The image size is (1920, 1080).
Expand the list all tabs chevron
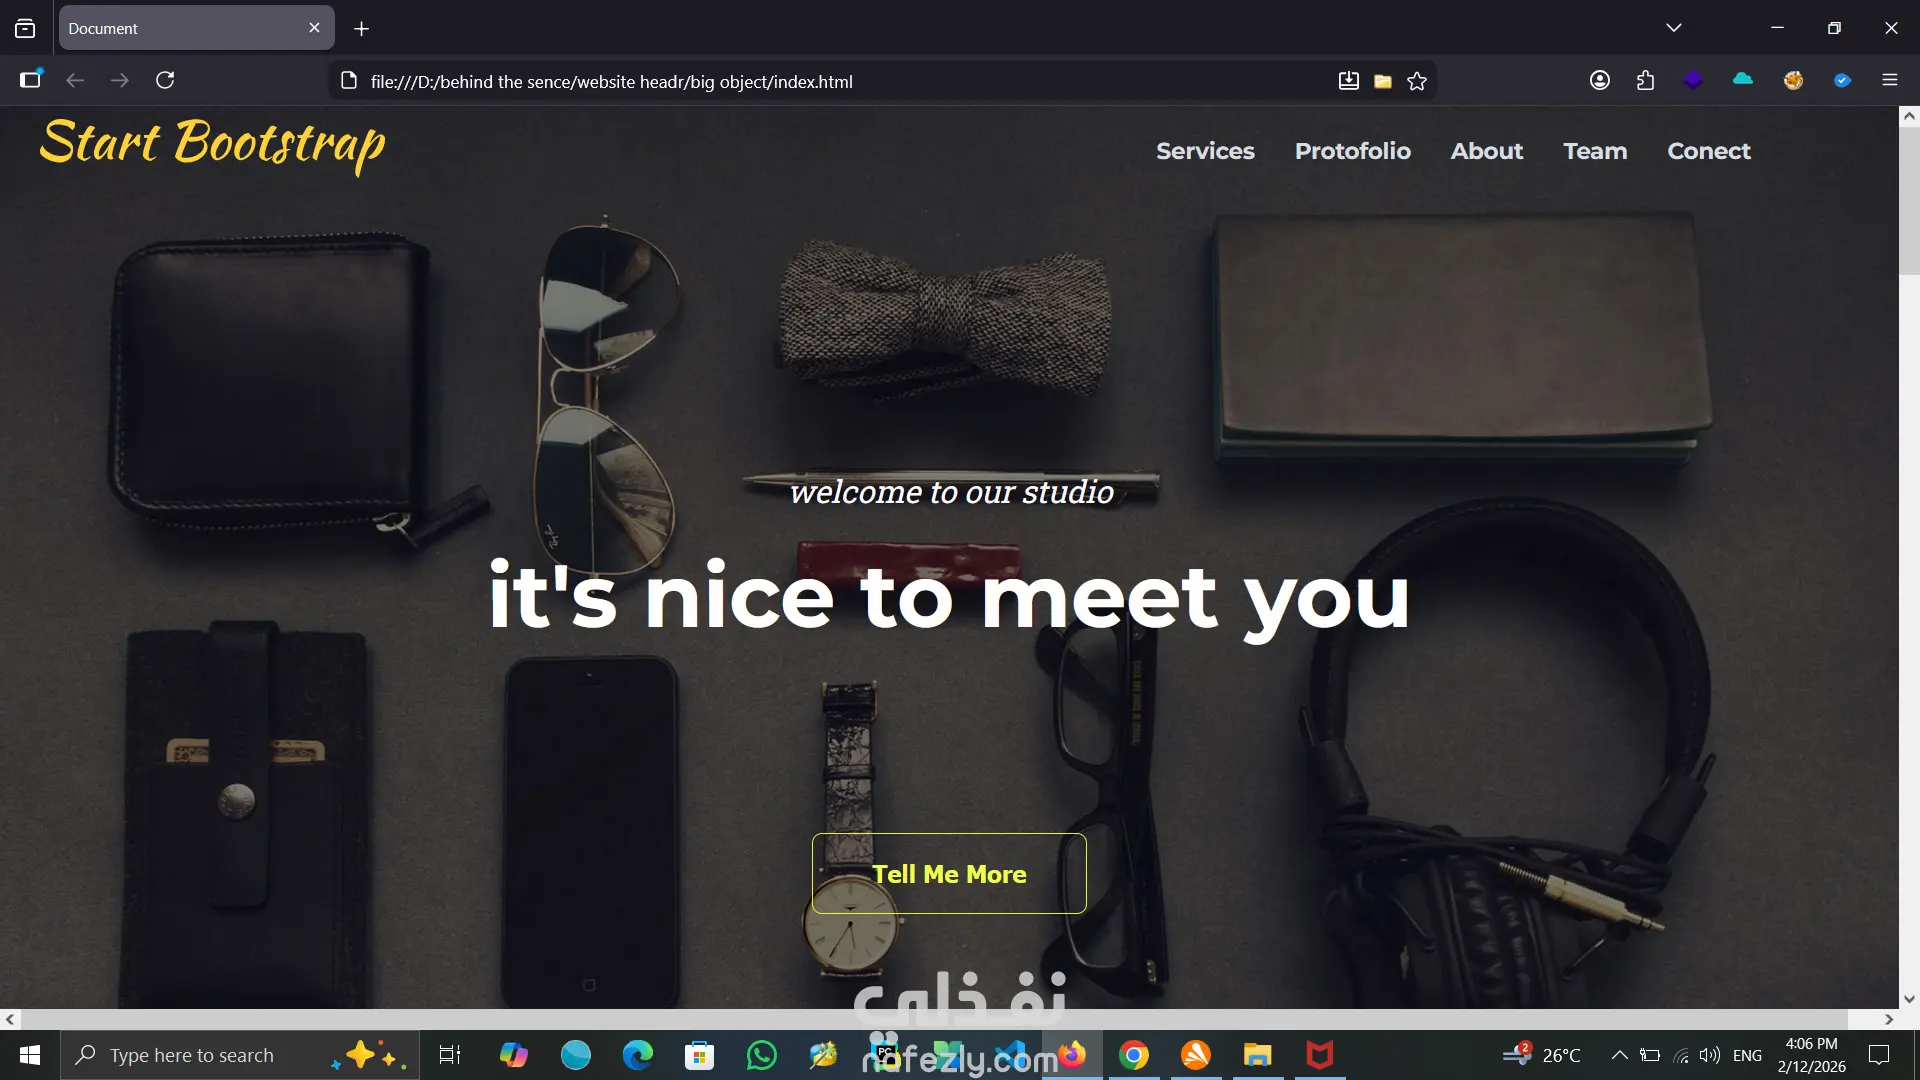coord(1674,28)
